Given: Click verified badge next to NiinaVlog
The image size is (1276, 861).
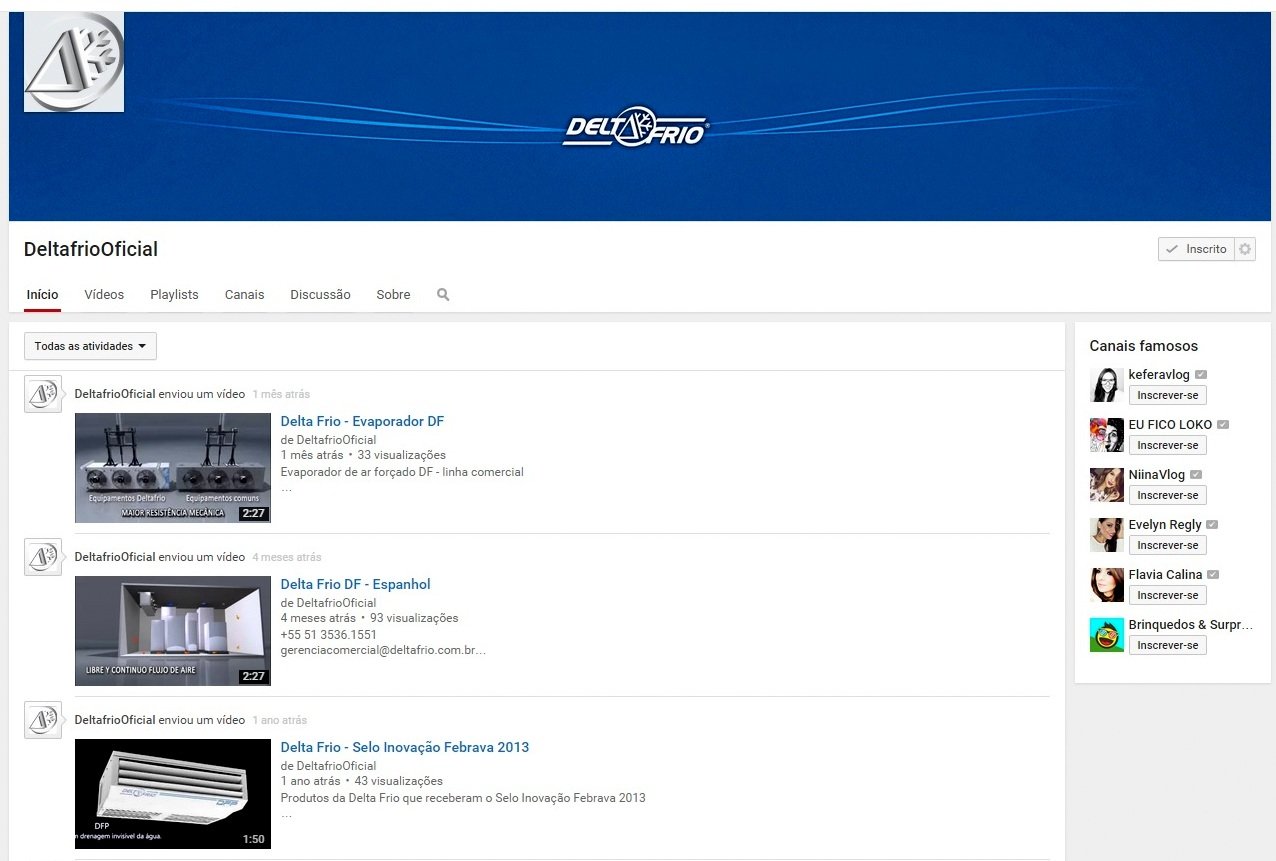Looking at the screenshot, I should [1196, 475].
